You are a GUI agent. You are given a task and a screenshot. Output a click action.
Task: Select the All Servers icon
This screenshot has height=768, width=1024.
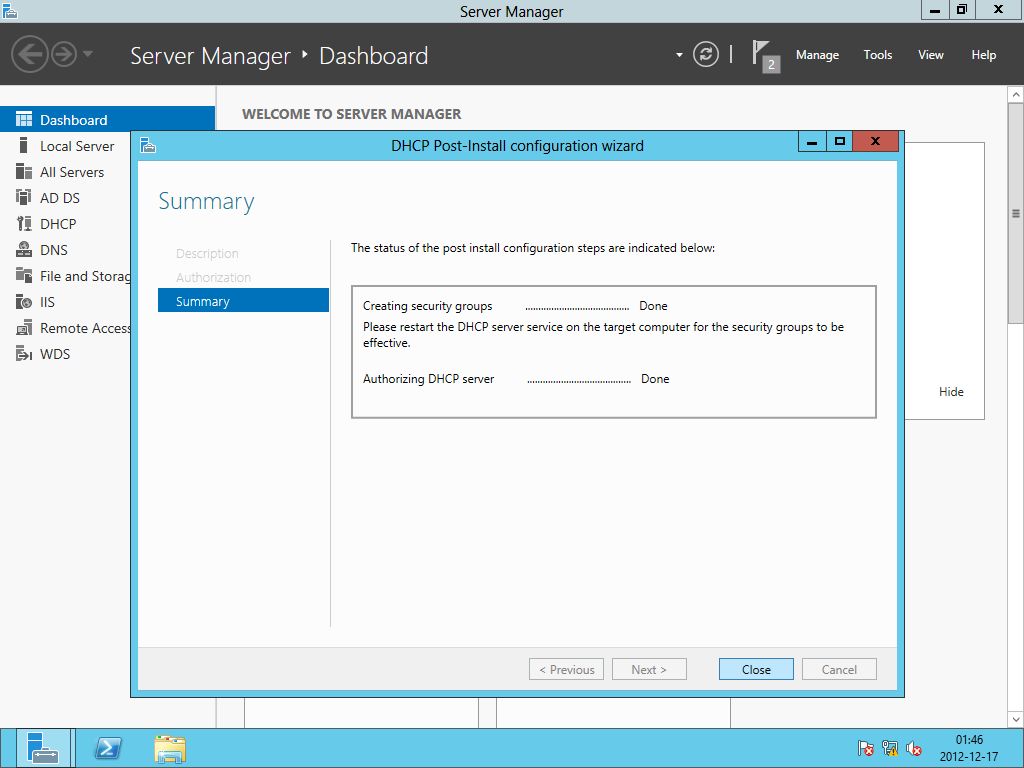point(24,172)
